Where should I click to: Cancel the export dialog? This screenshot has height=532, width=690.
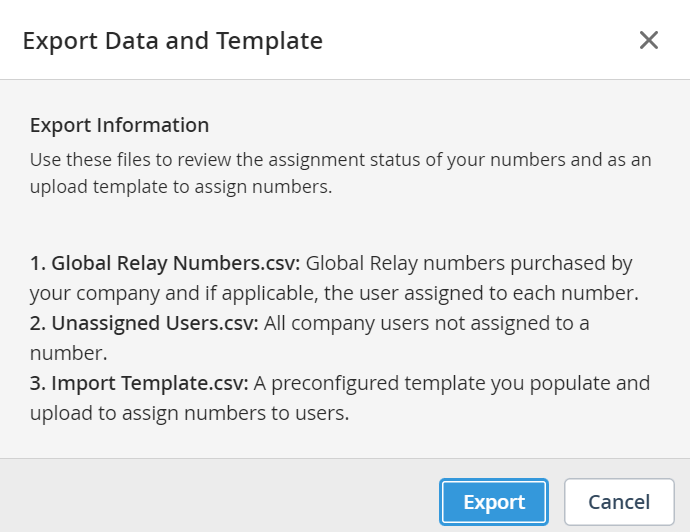click(619, 502)
